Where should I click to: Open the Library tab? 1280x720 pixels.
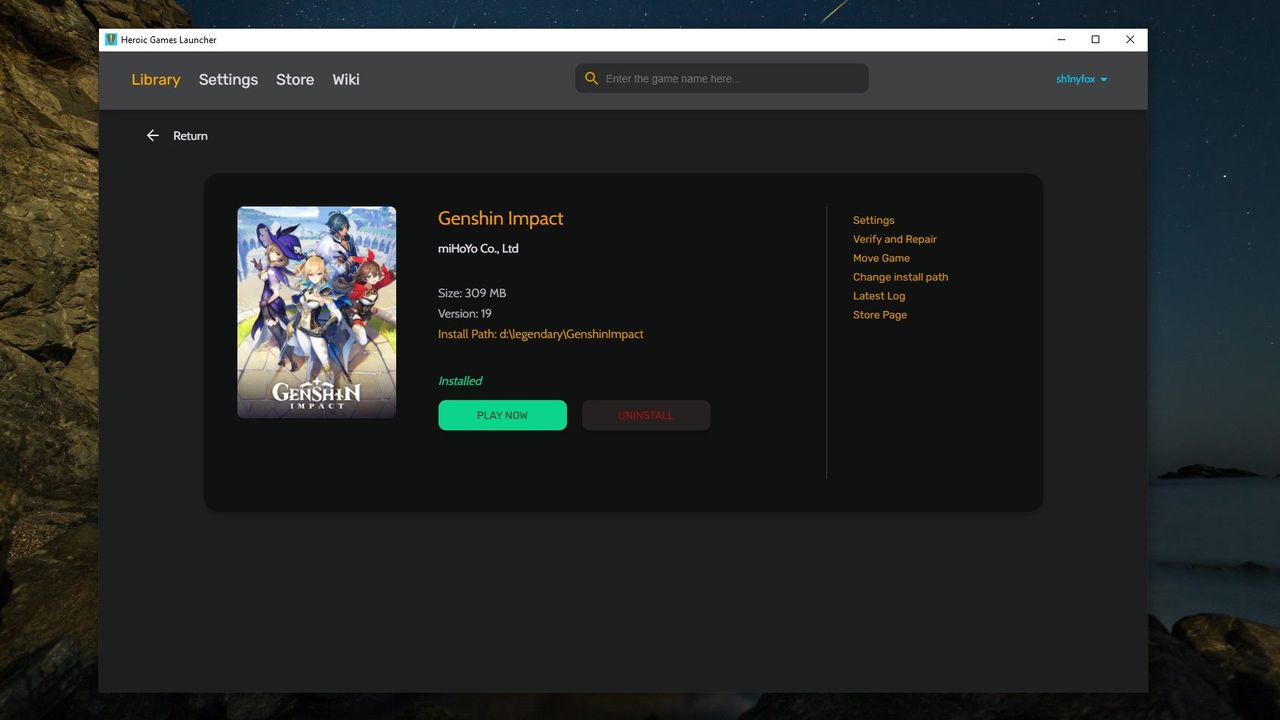click(x=156, y=79)
